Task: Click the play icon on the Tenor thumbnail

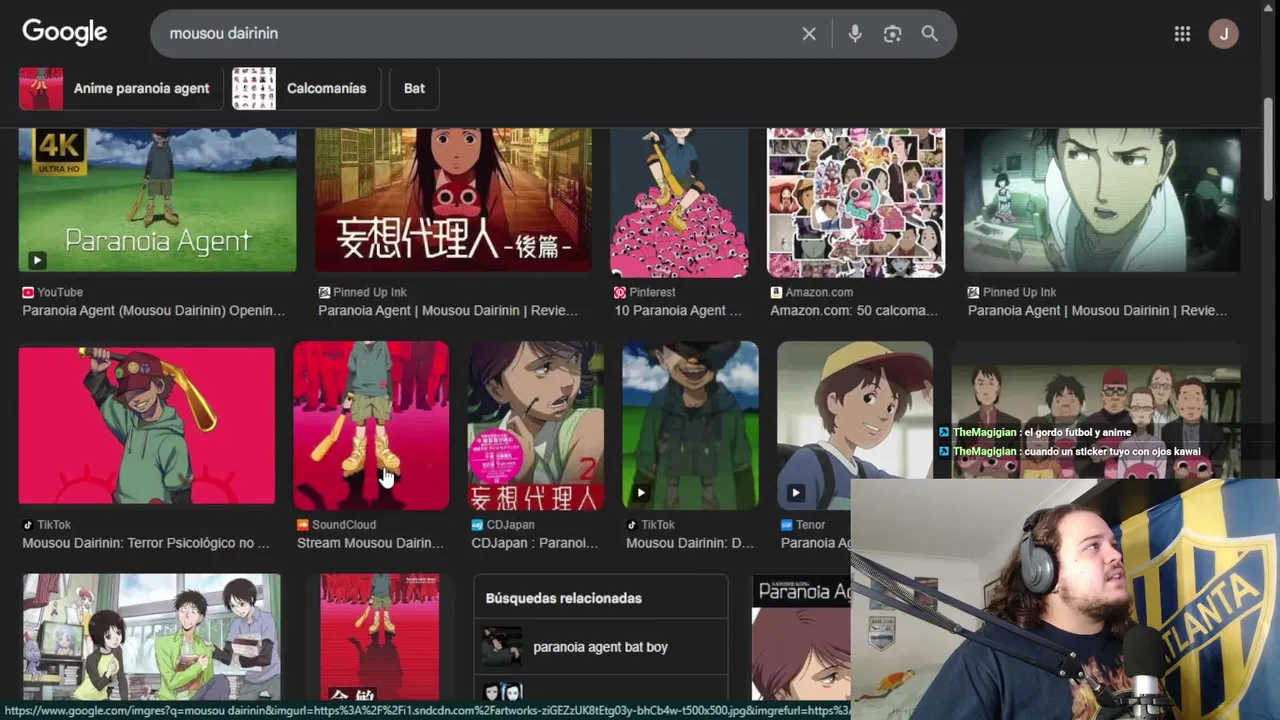Action: [795, 493]
